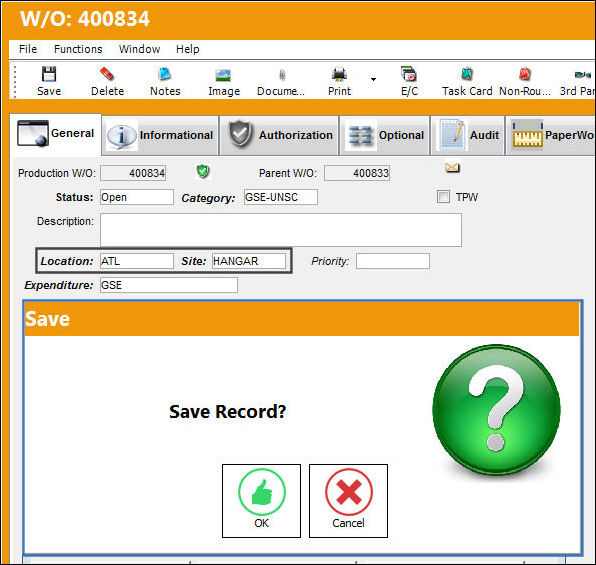Switch to the Optional tab
The image size is (596, 565).
point(385,135)
